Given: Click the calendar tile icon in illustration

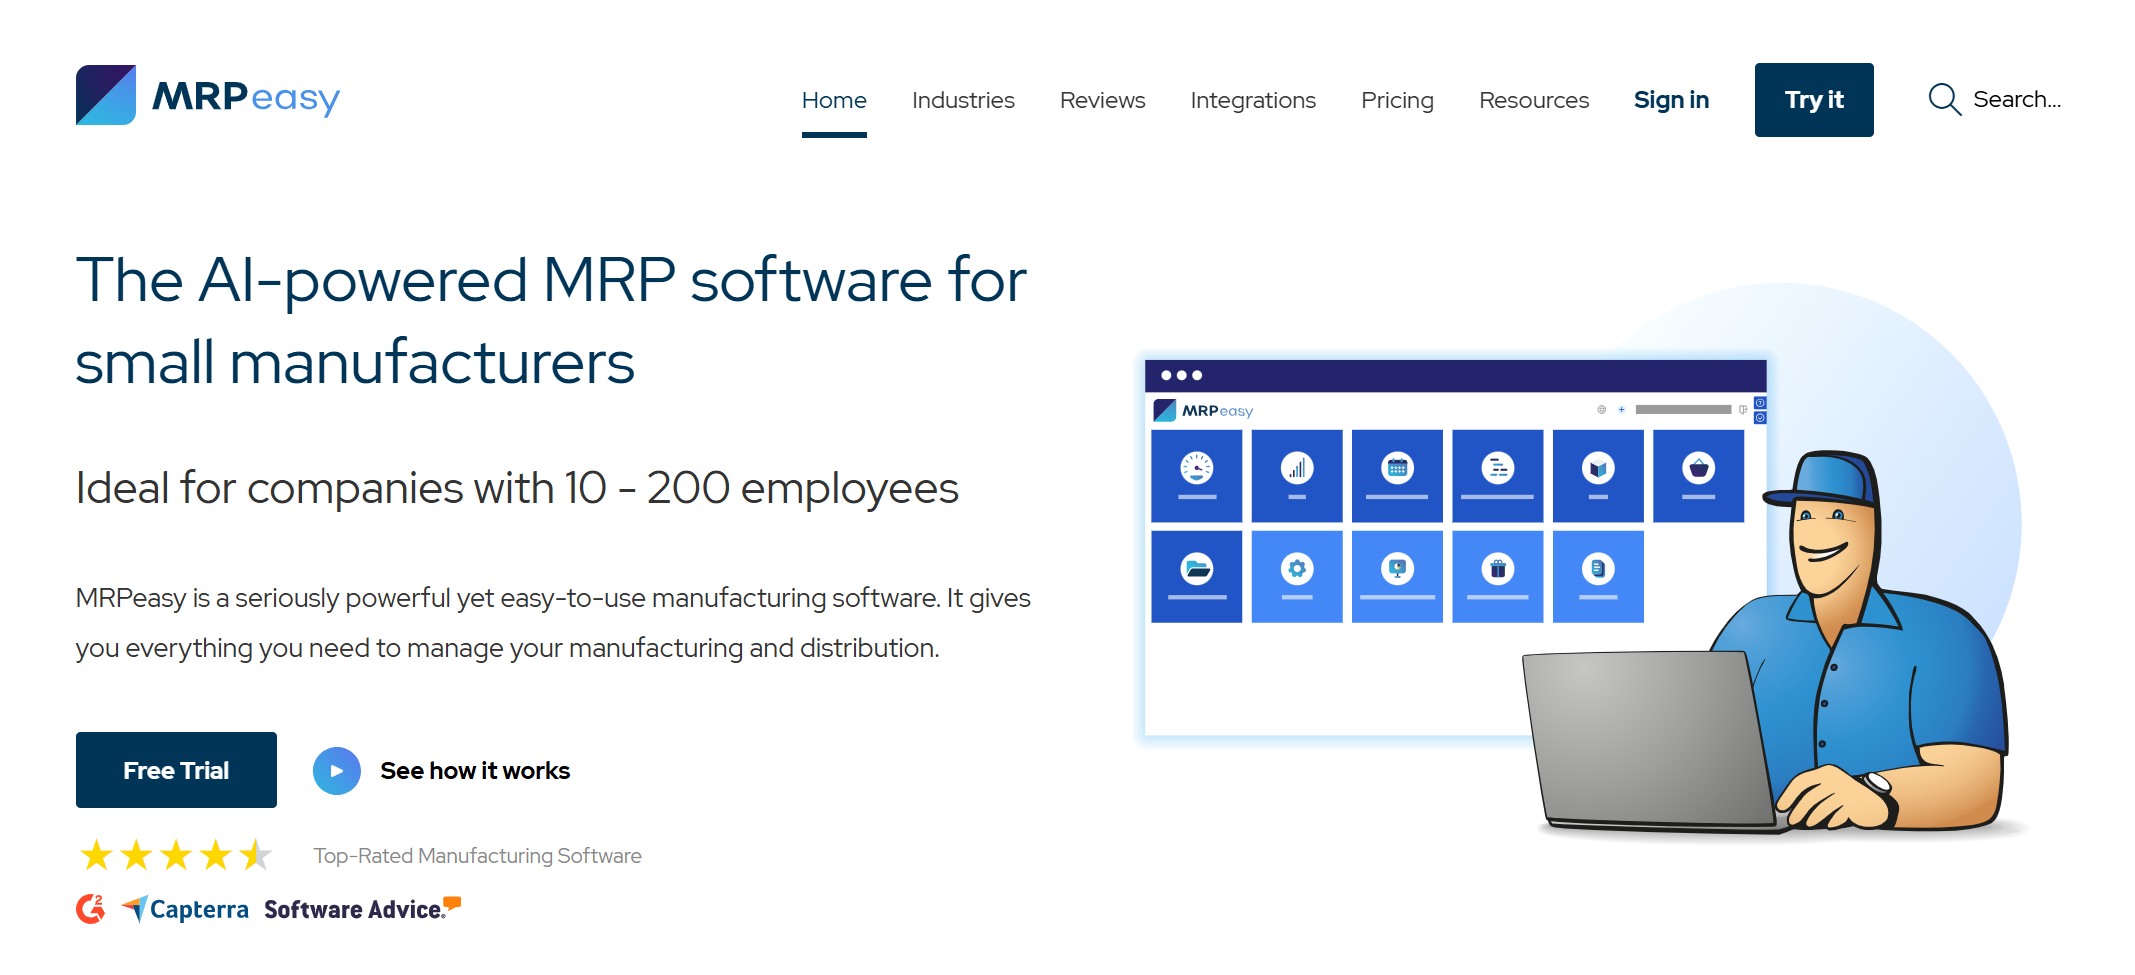Looking at the screenshot, I should [x=1397, y=468].
